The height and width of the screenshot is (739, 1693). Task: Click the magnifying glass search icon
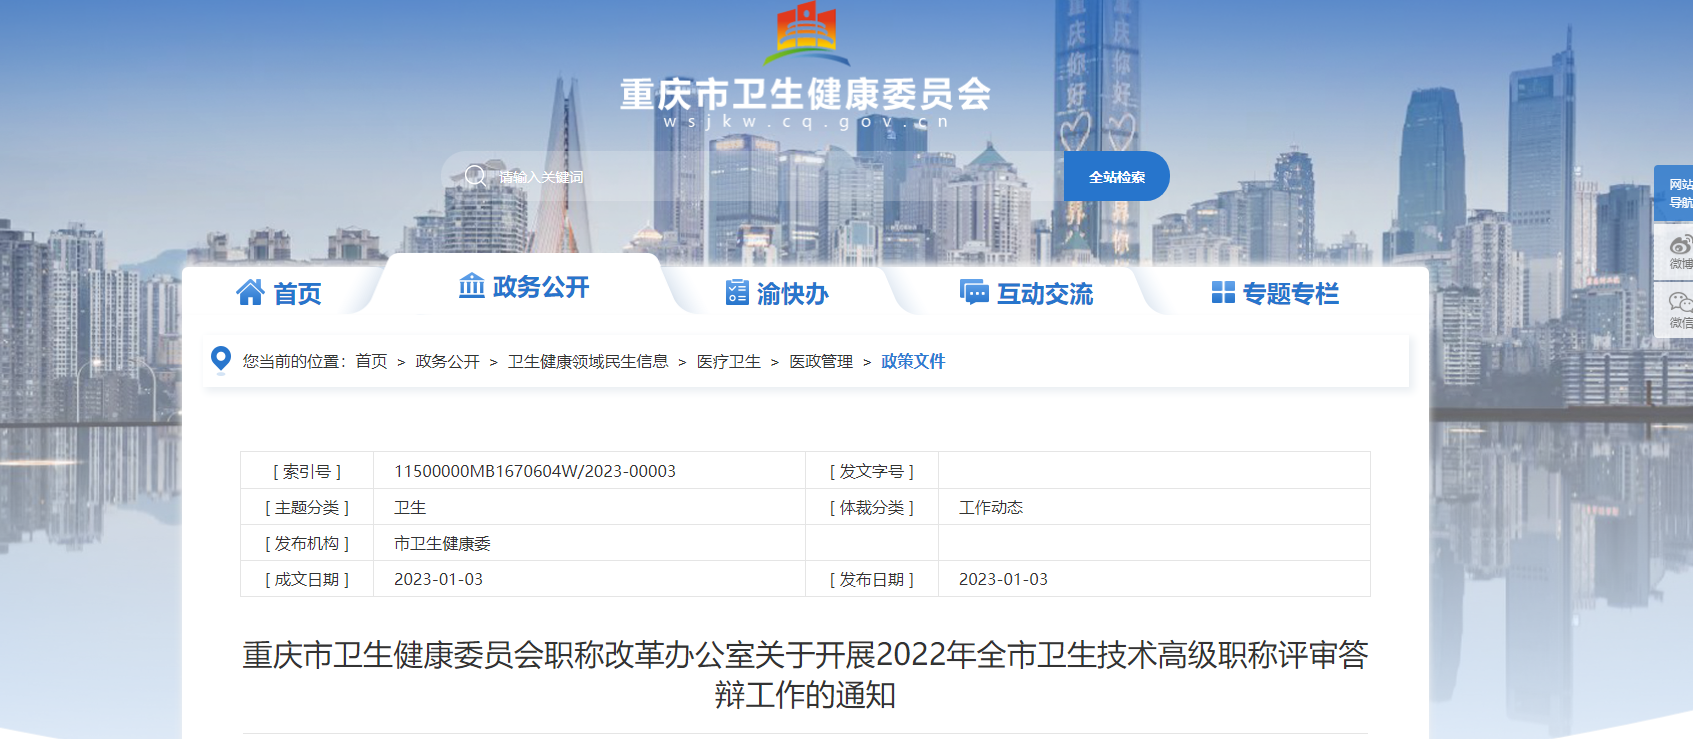pyautogui.click(x=476, y=177)
